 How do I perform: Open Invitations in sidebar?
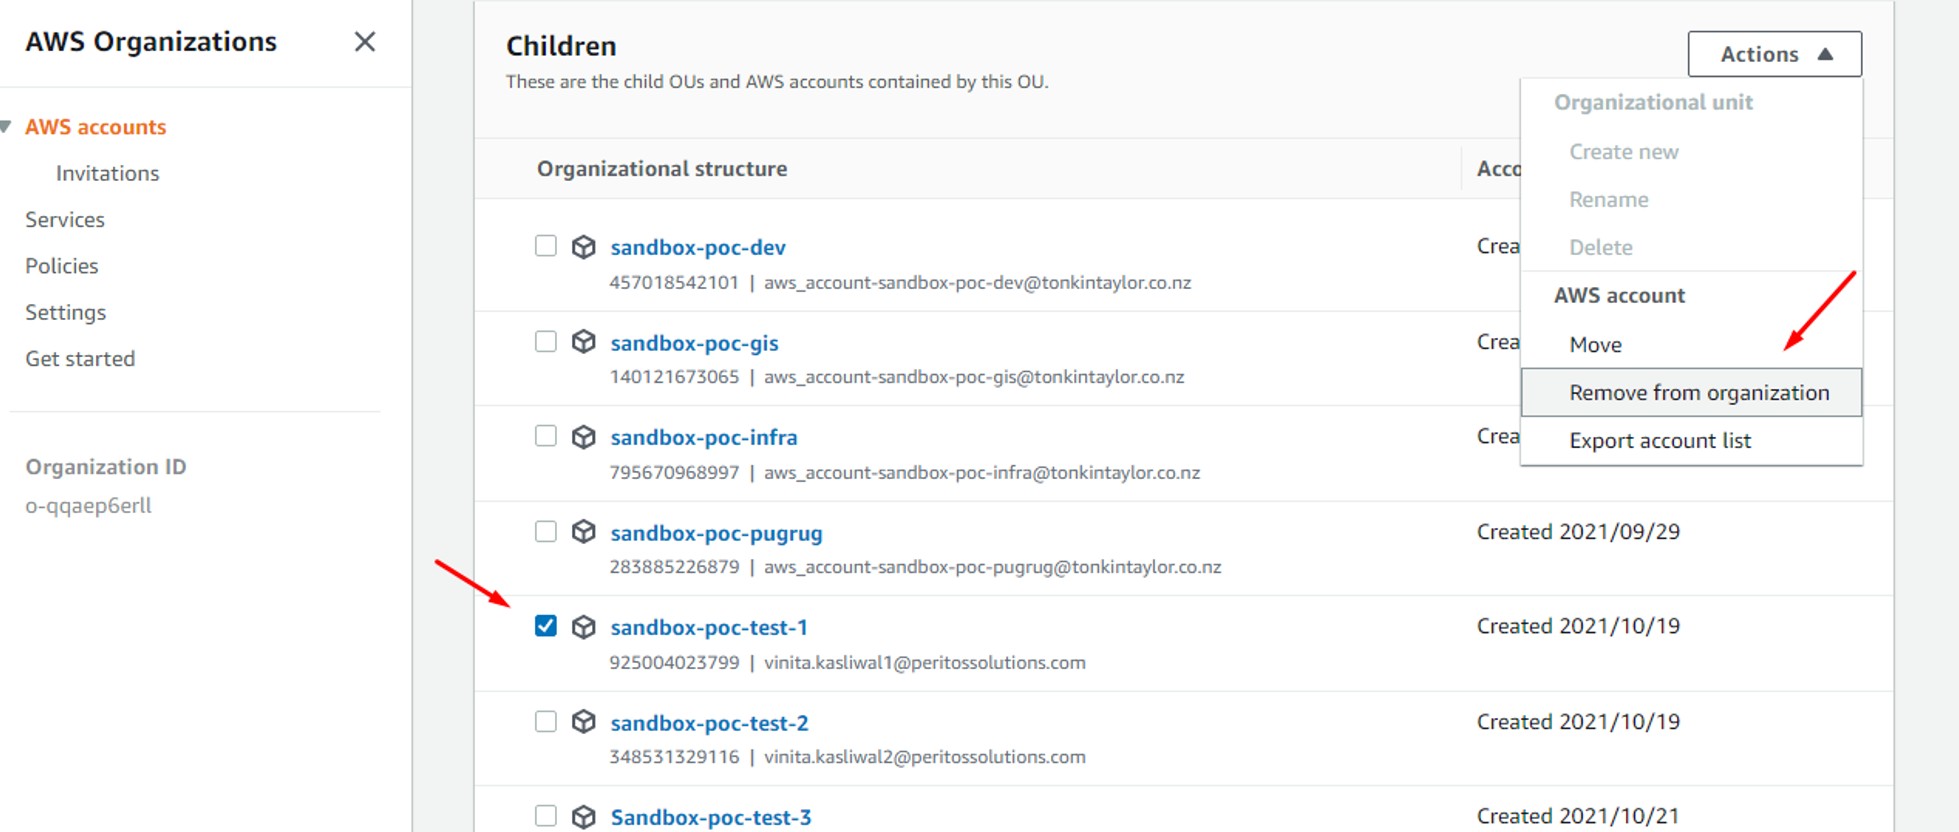(107, 173)
